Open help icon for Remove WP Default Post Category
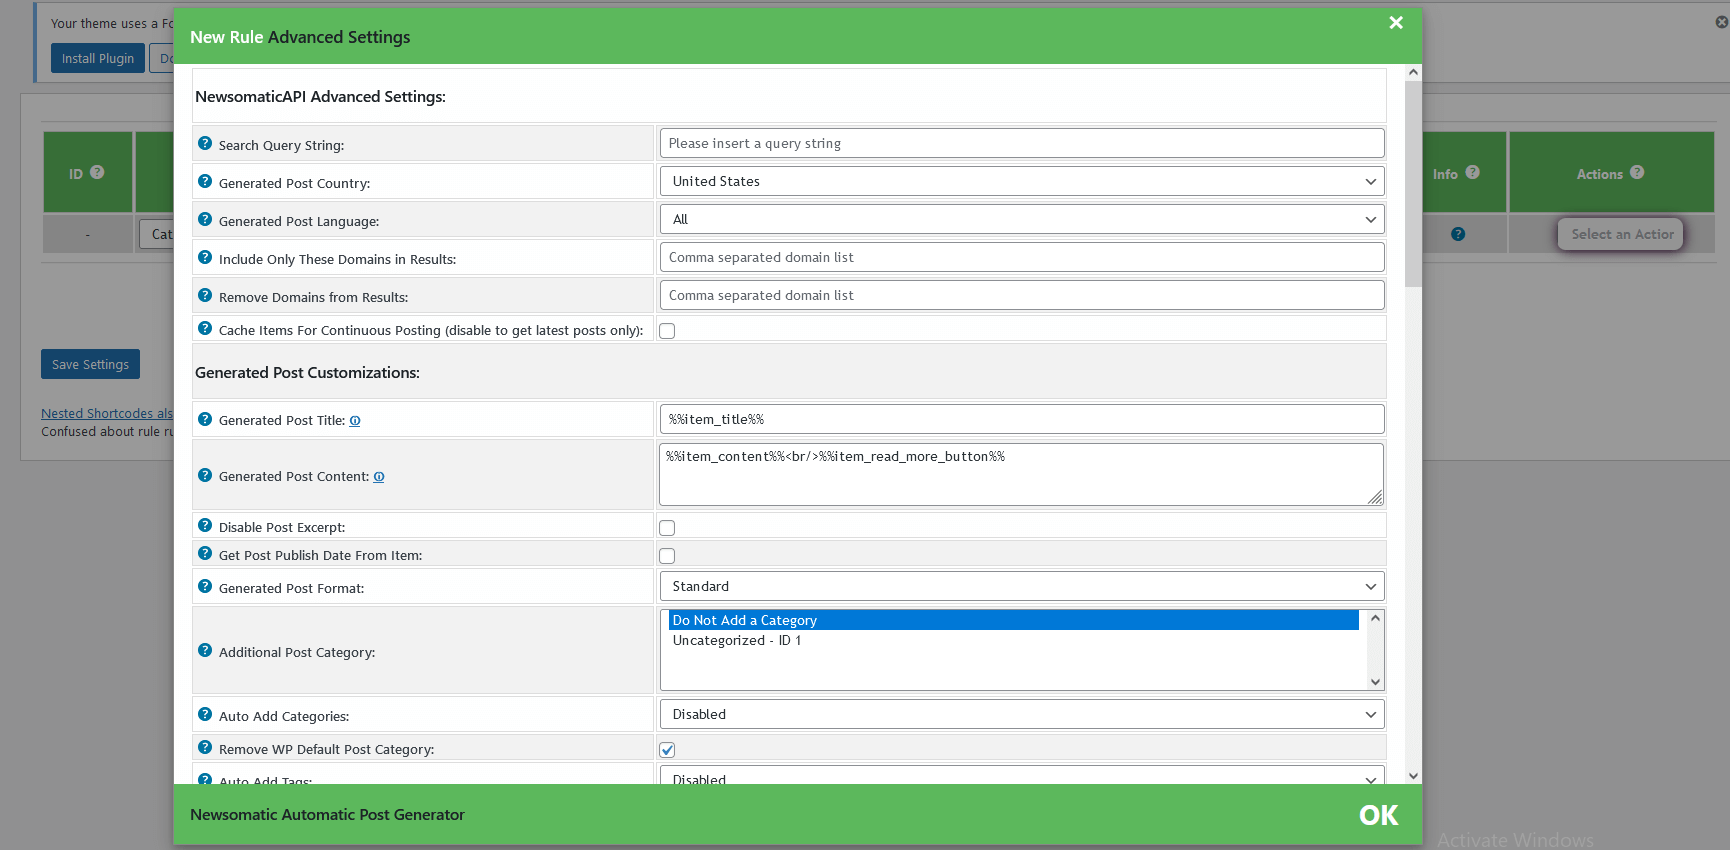 [205, 747]
